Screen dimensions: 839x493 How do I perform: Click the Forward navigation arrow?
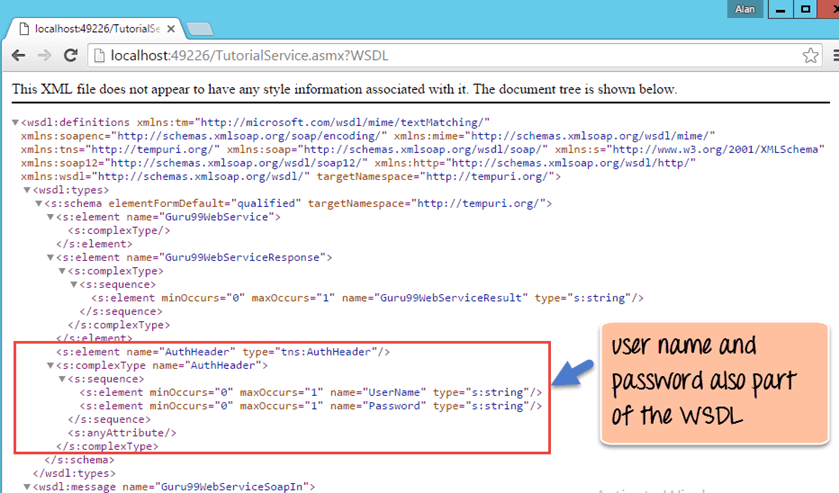[44, 57]
